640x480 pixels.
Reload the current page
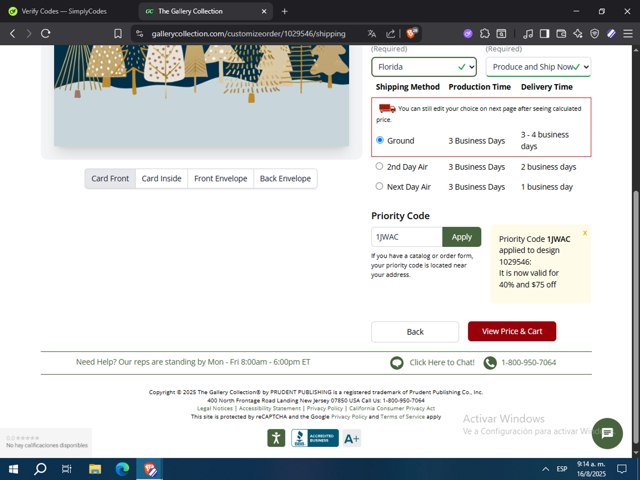point(45,33)
